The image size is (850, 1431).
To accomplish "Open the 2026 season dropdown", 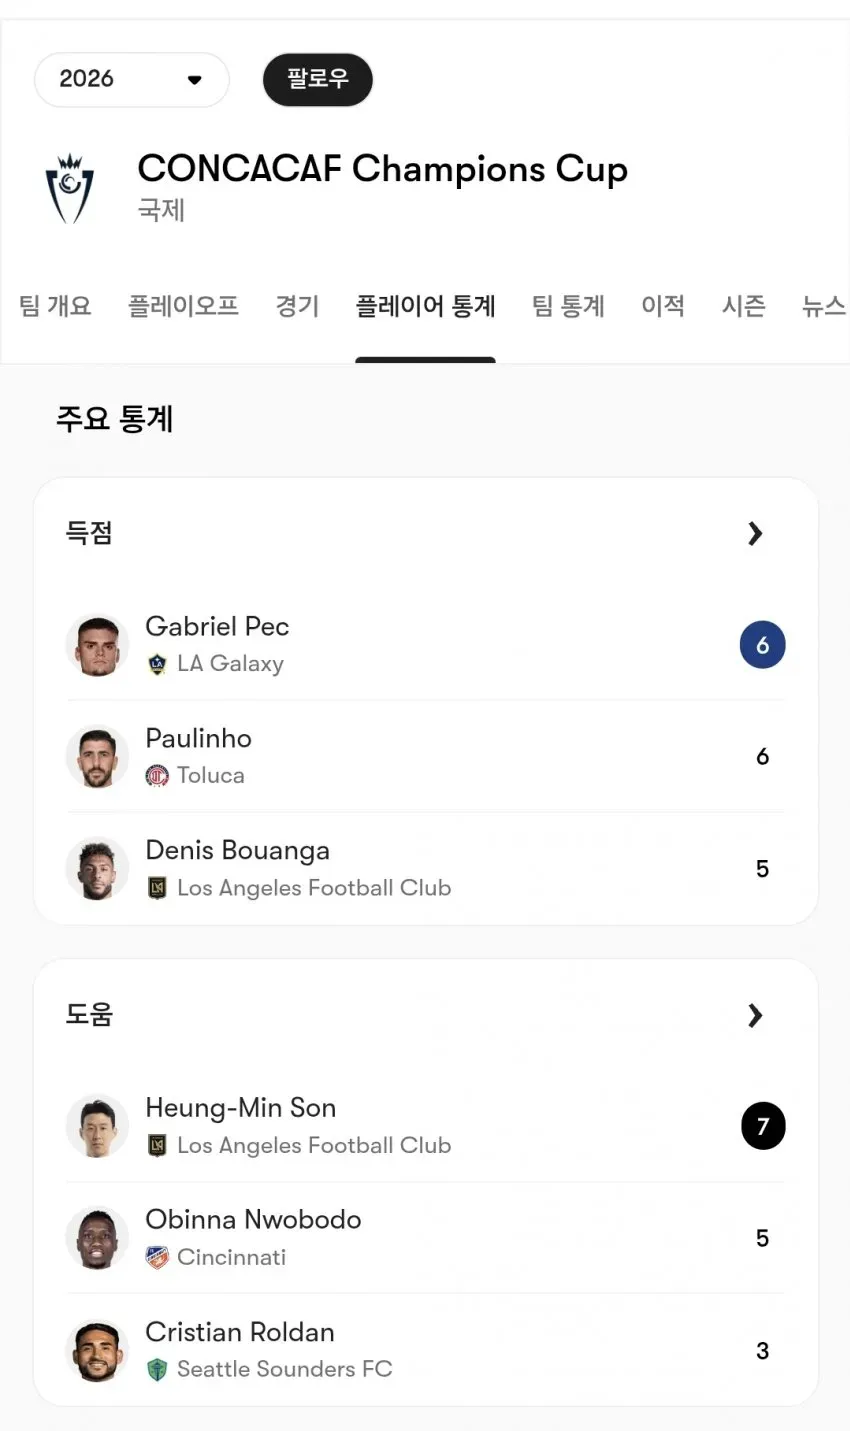I will 132,80.
